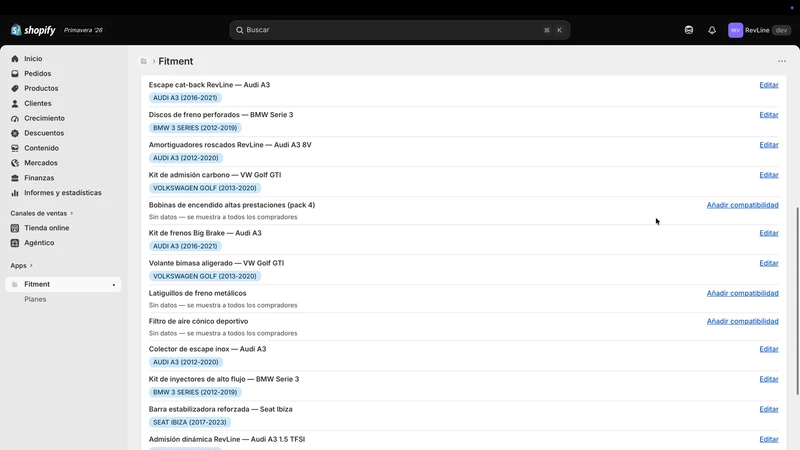The image size is (800, 450).
Task: Click VOLKSWAGEN GOLF tag under Volante bimasa
Action: pyautogui.click(x=205, y=277)
